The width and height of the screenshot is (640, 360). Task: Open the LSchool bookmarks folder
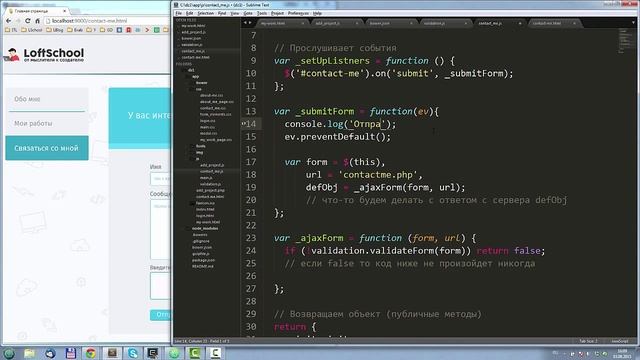point(31,30)
